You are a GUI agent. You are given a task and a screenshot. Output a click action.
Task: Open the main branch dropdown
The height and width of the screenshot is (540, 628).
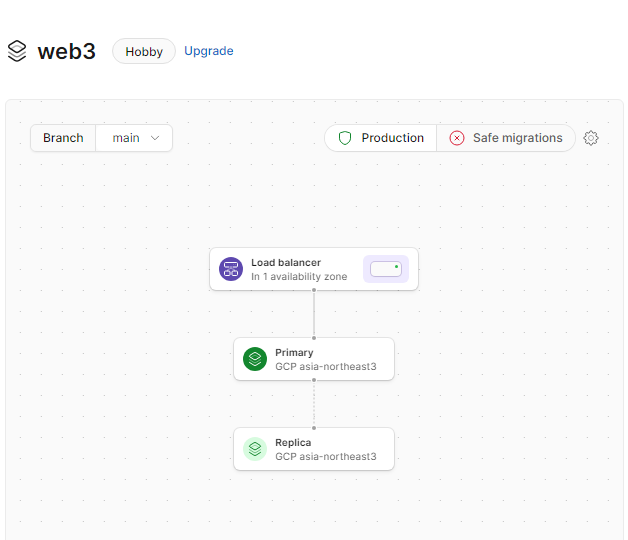134,138
